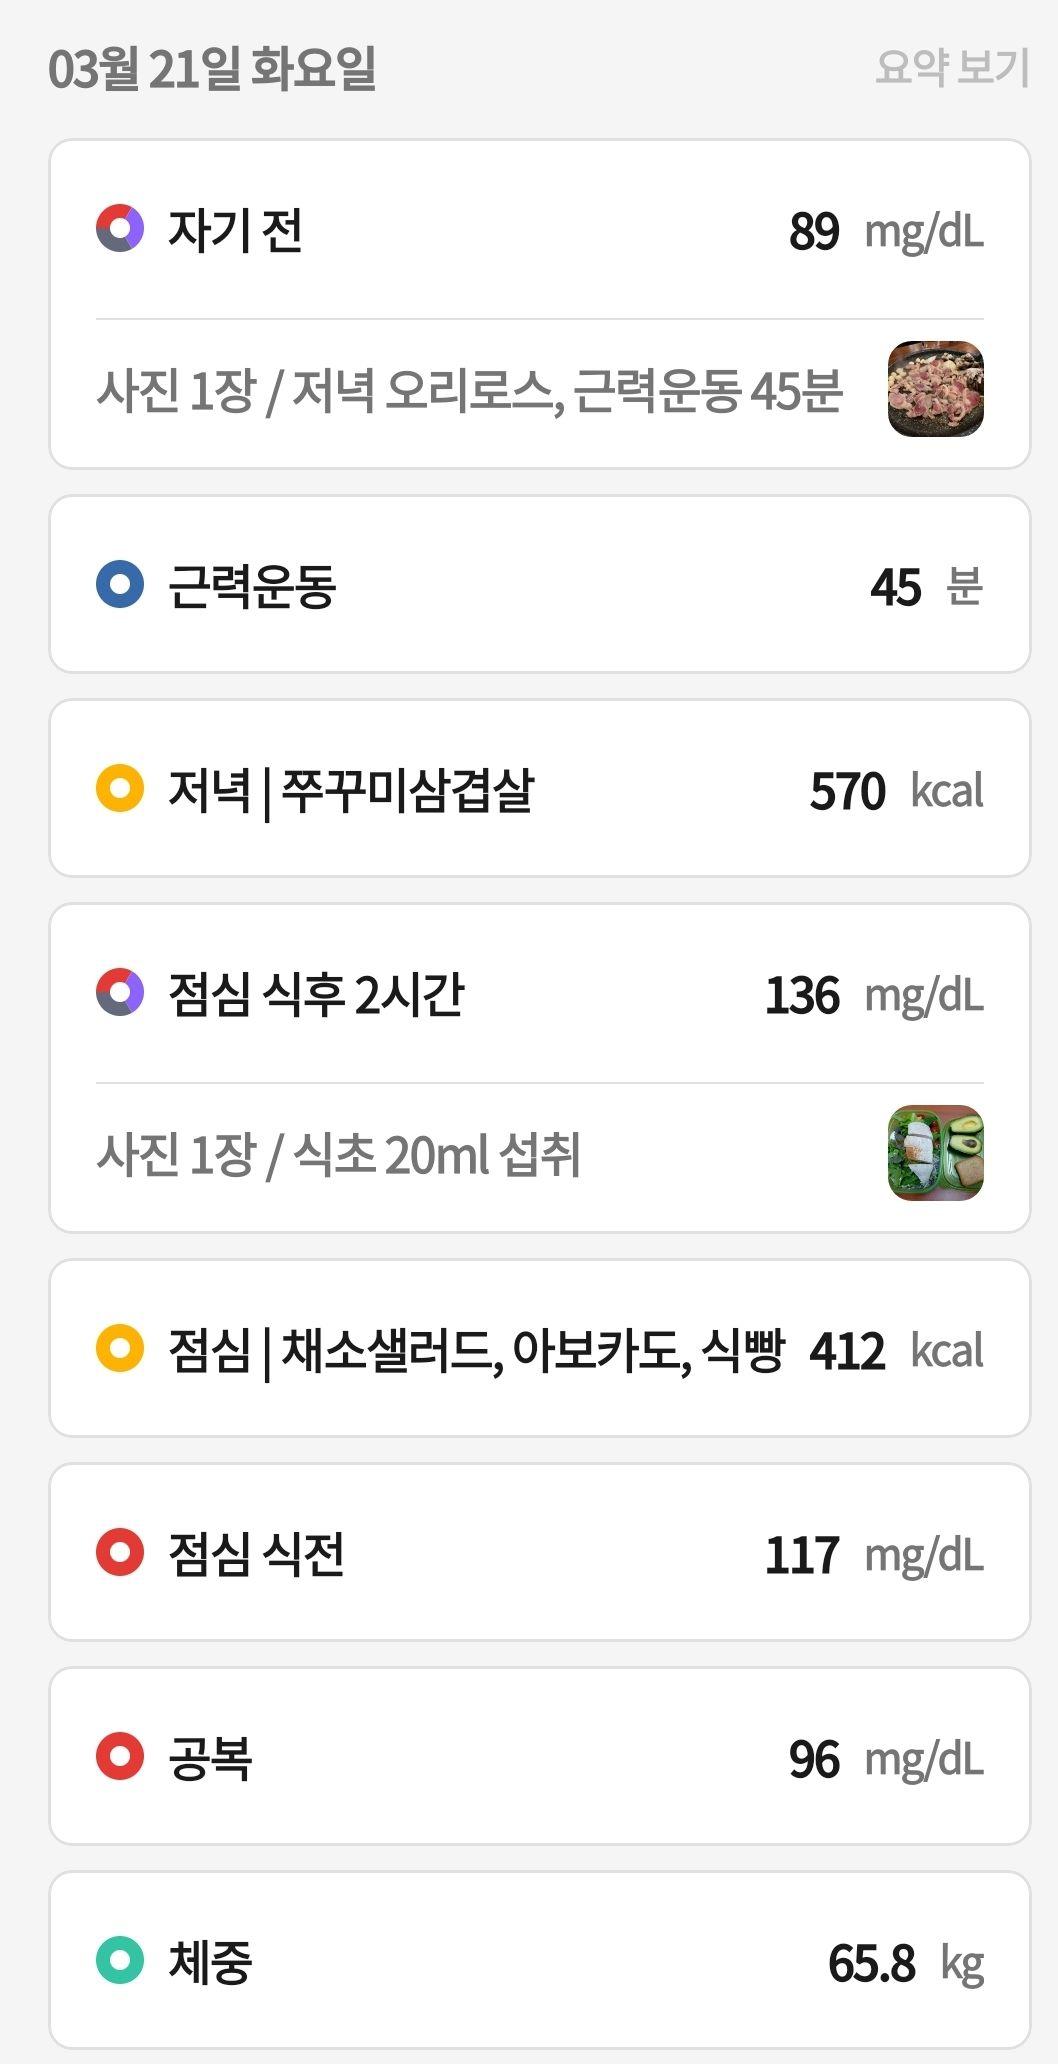
Task: Tap the green 체중 weight circle icon
Action: [120, 1961]
